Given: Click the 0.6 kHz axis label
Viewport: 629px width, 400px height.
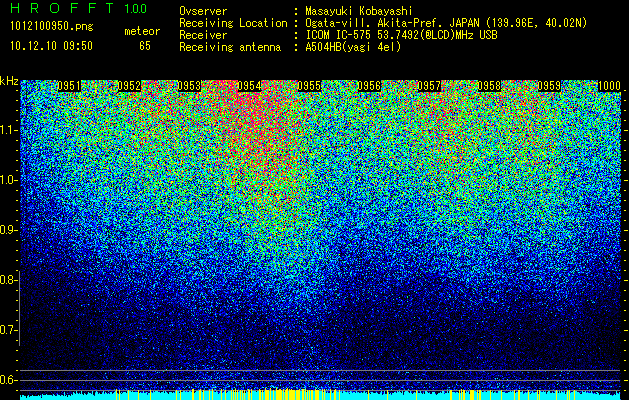Looking at the screenshot, I should pos(8,380).
